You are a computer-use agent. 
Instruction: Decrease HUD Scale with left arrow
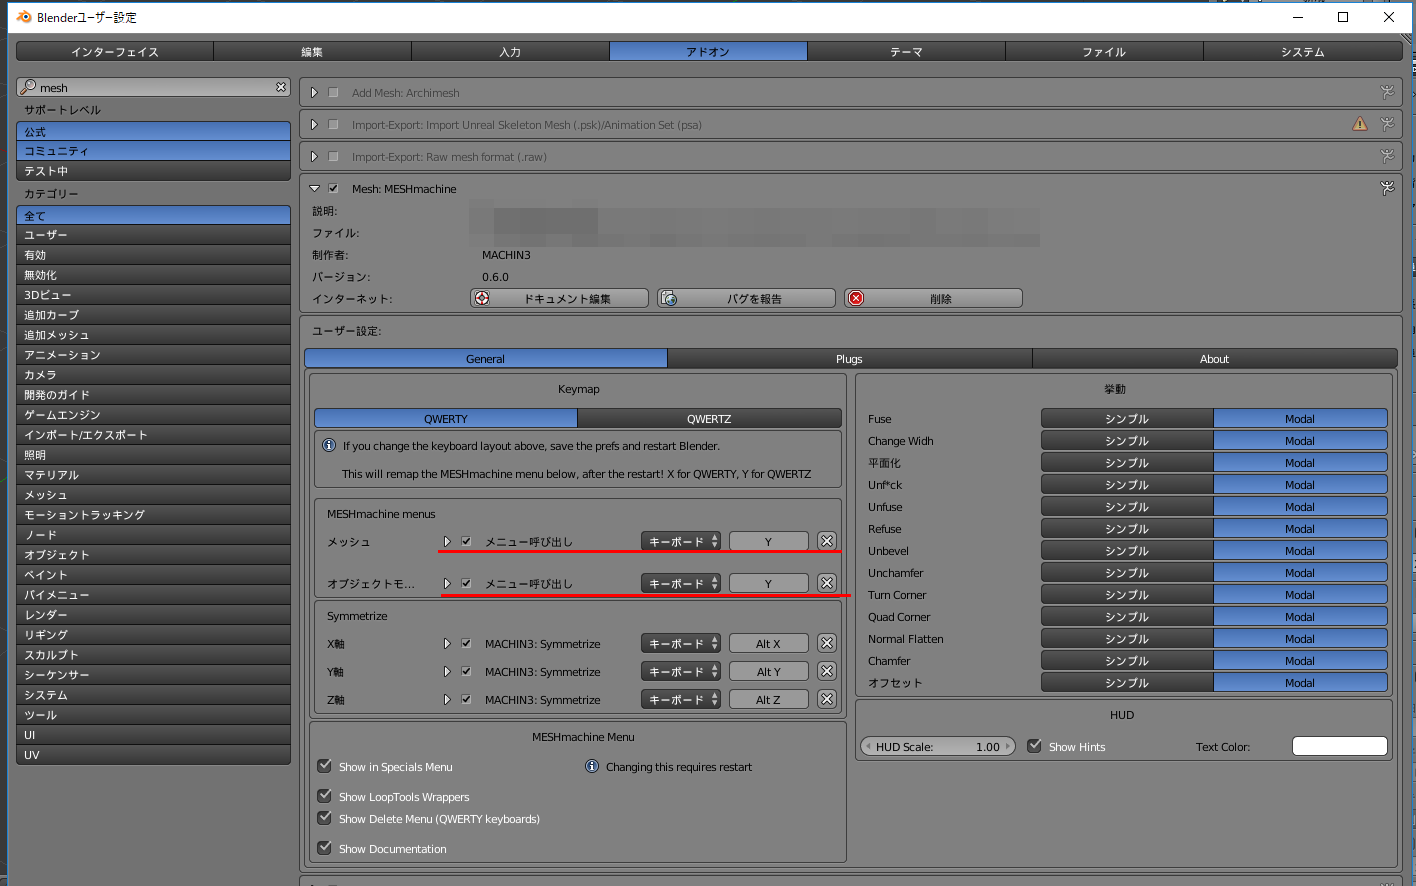867,746
